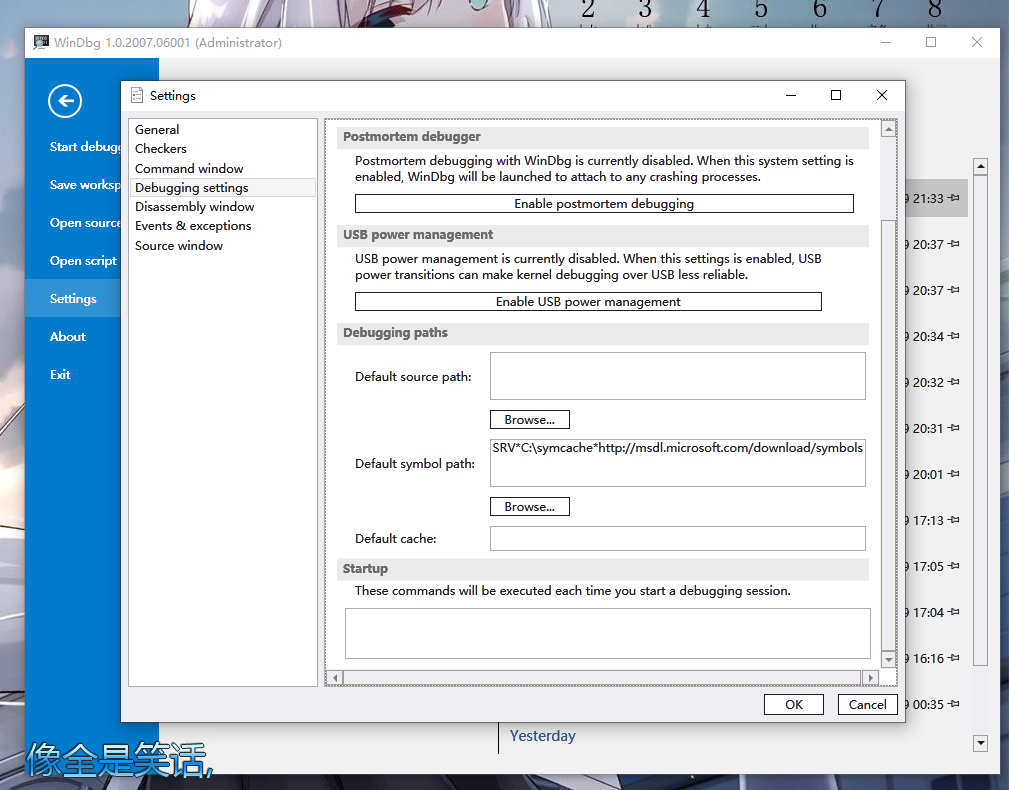
Task: Click pin icon beside 20:01 recent entry
Action: pos(954,474)
